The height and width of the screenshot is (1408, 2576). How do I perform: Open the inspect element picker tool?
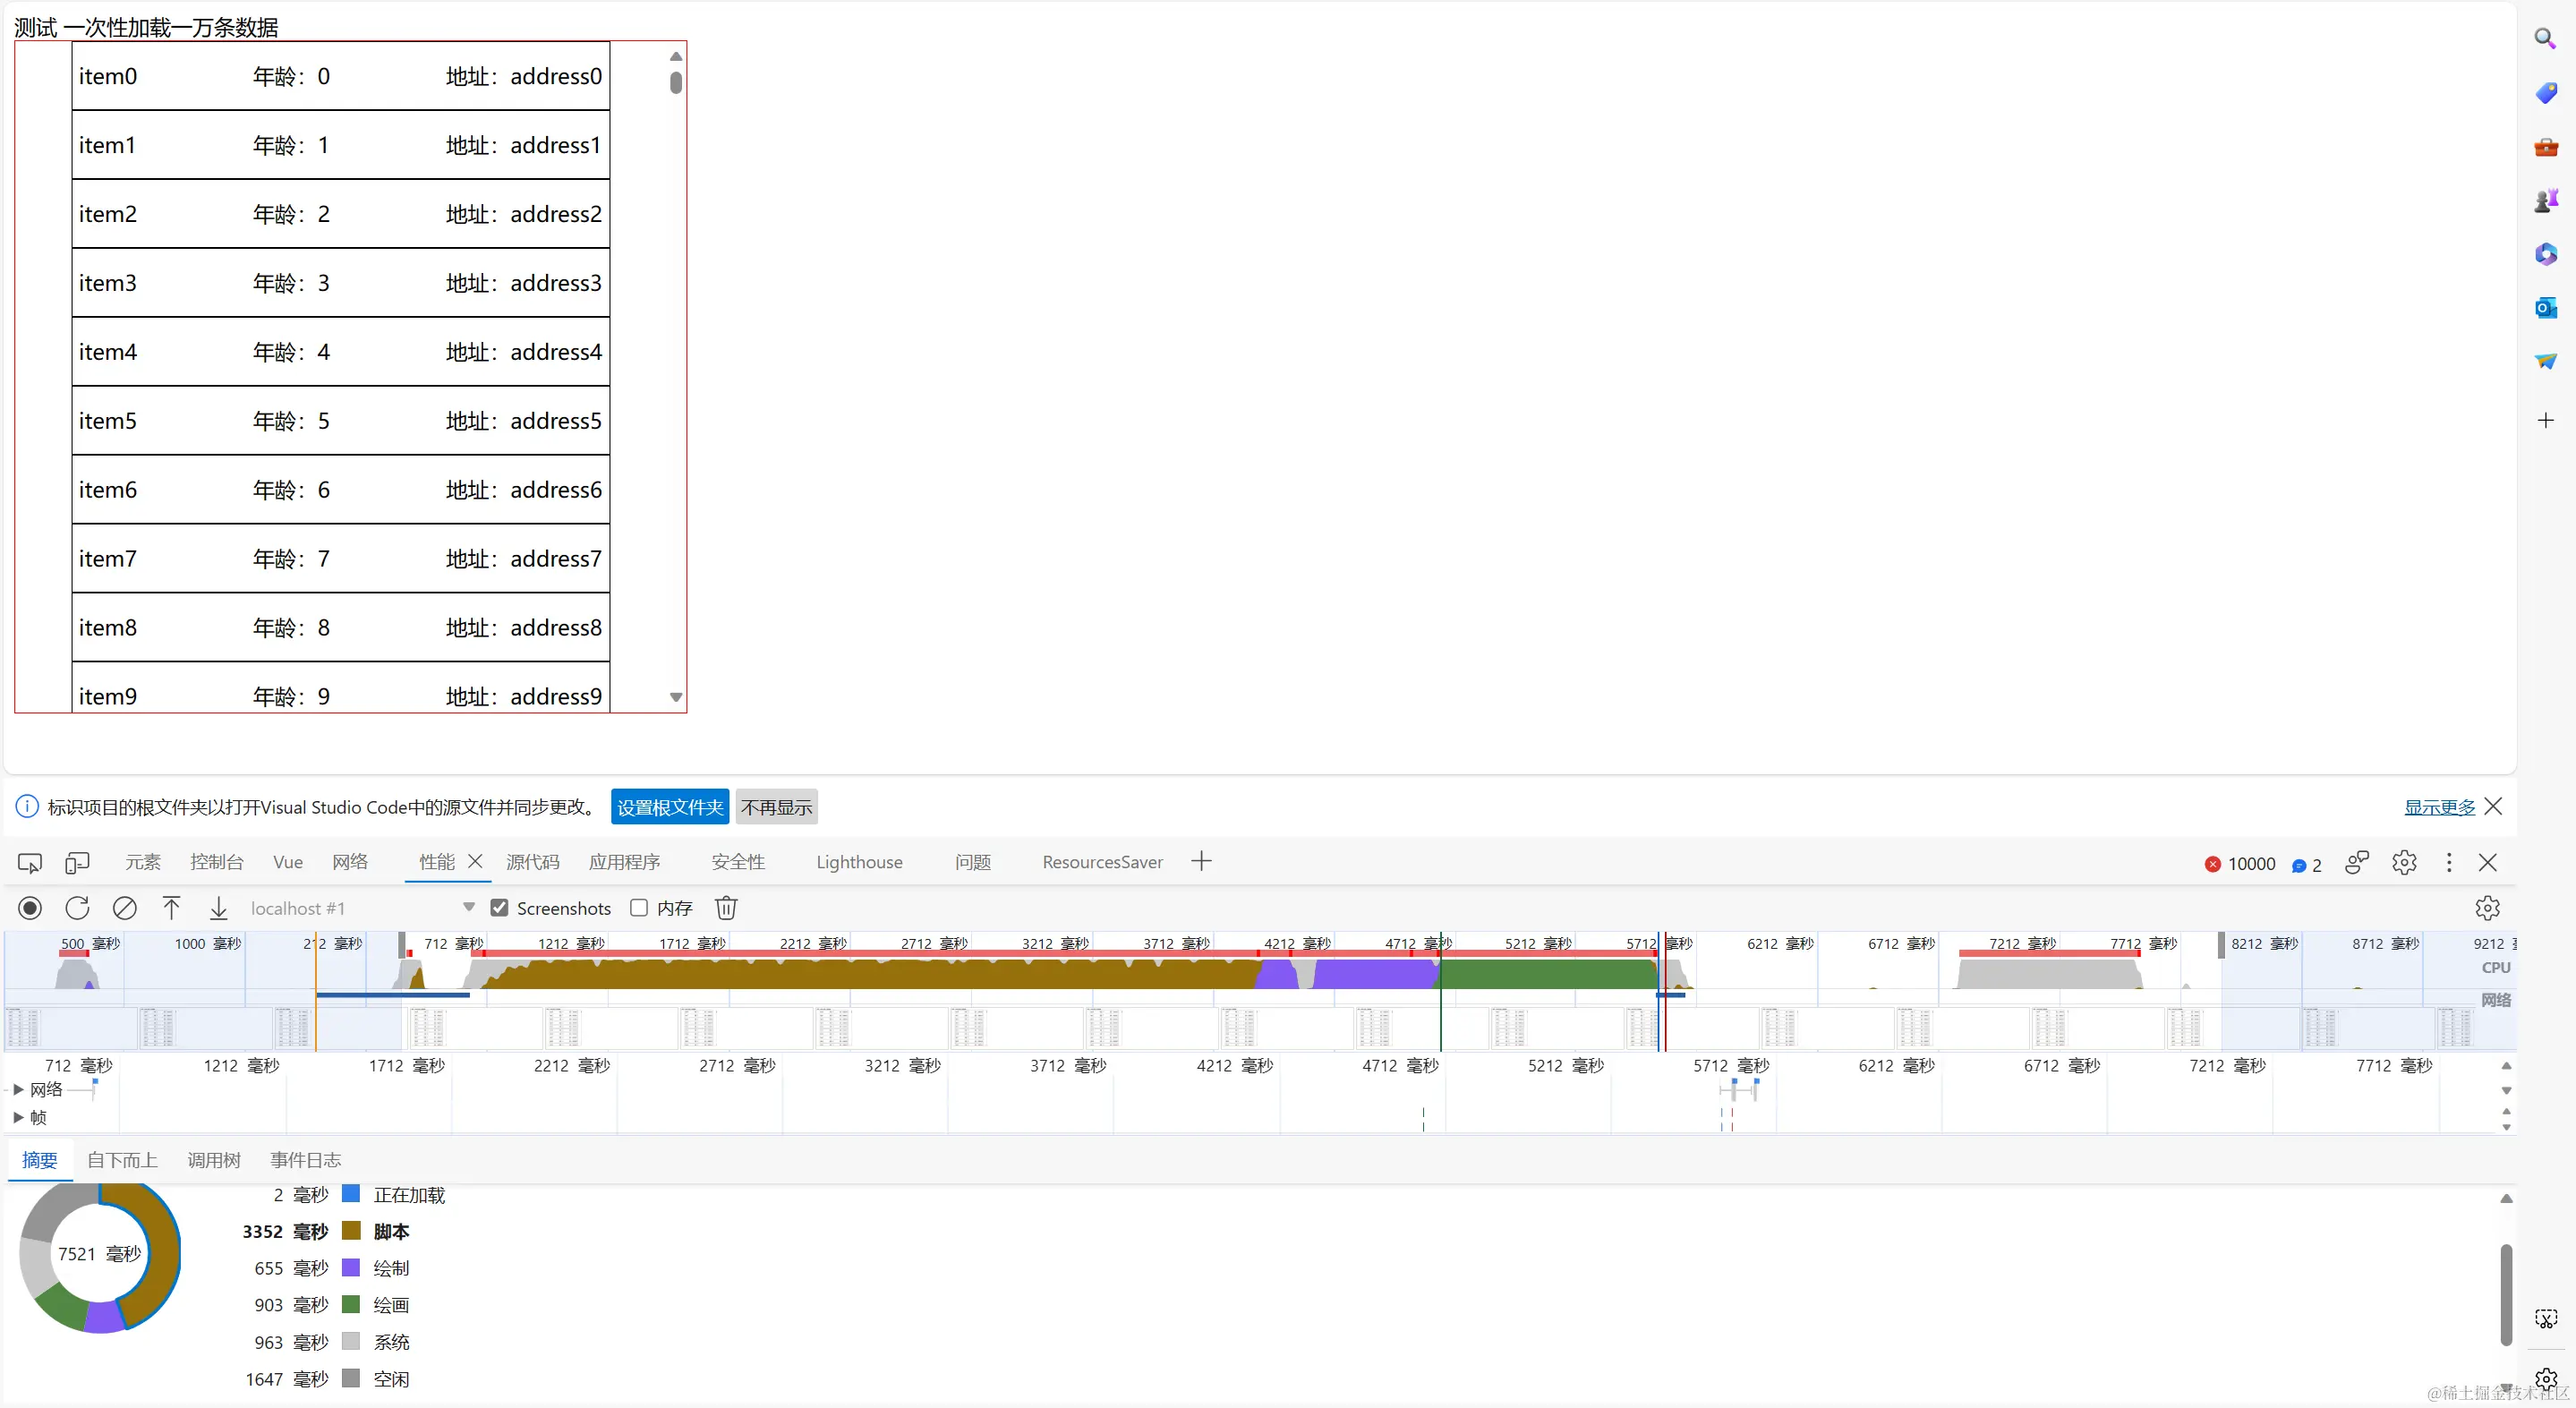pyautogui.click(x=30, y=862)
